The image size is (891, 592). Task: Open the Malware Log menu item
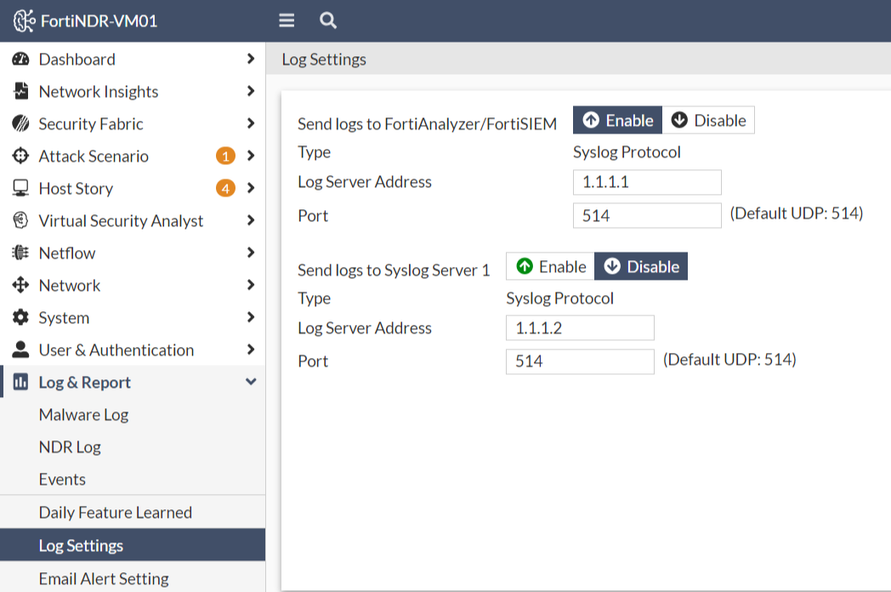(x=83, y=414)
